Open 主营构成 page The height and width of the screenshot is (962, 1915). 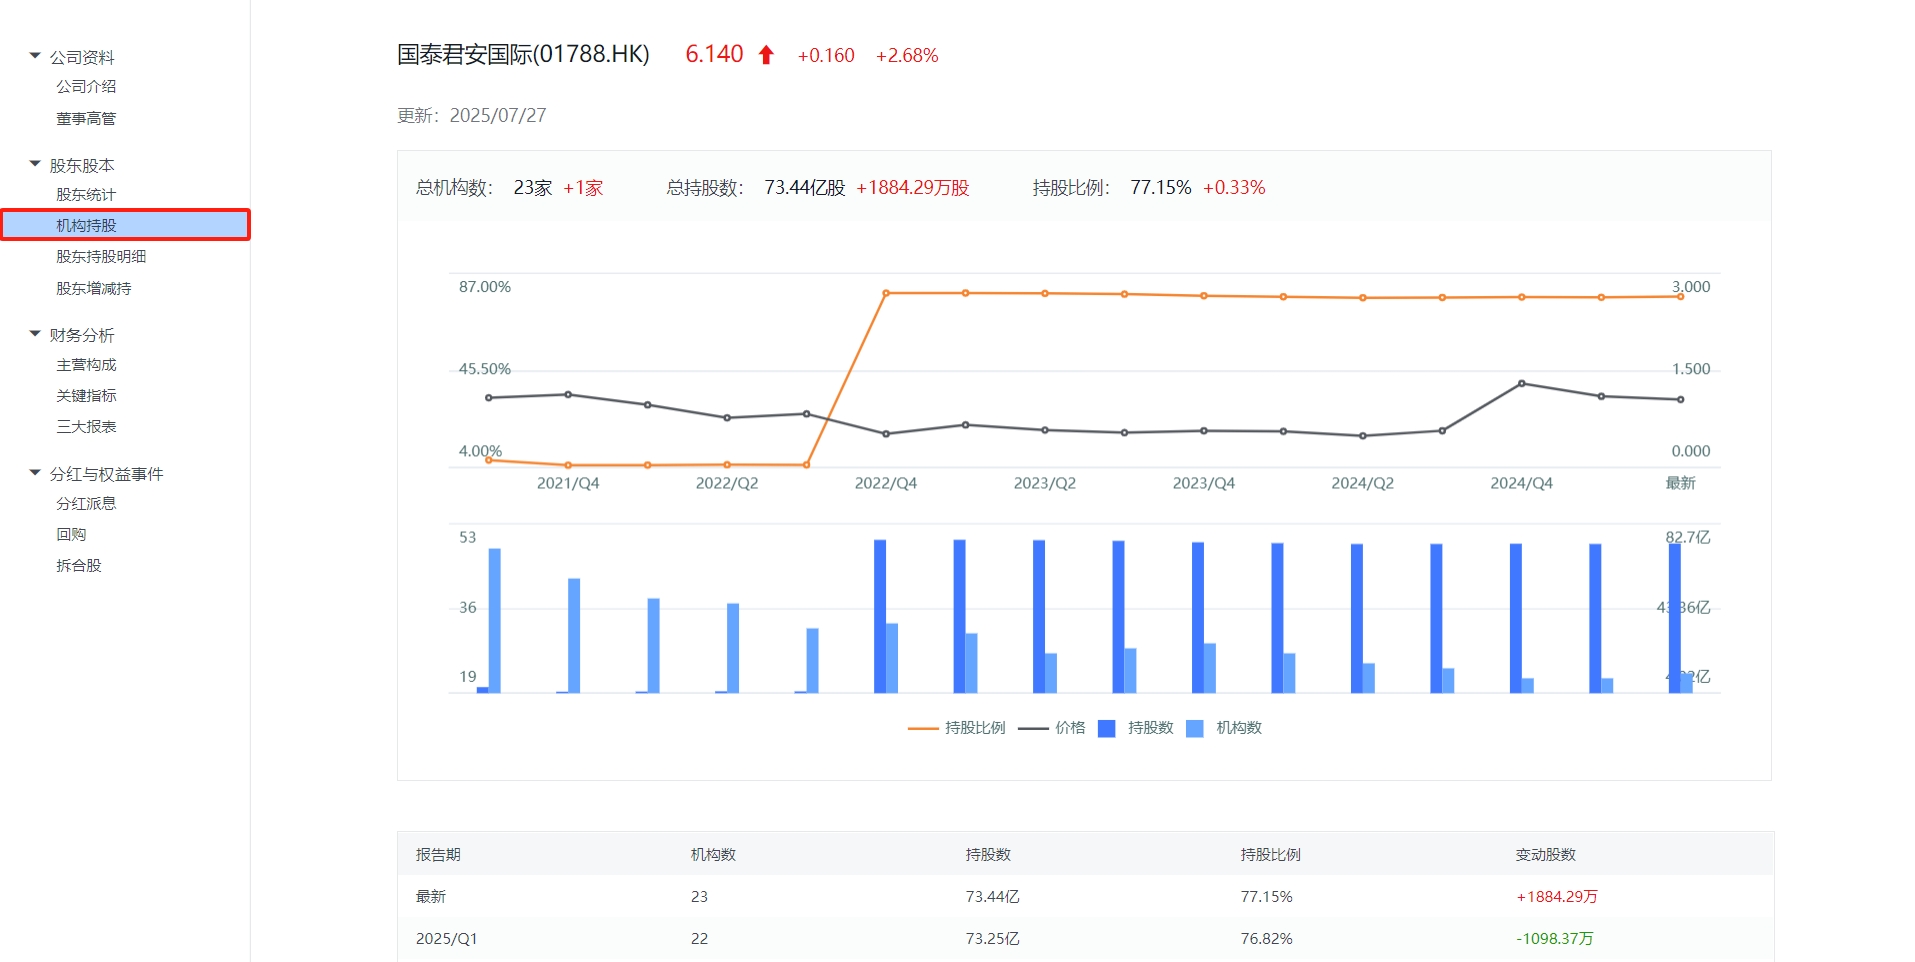click(86, 365)
